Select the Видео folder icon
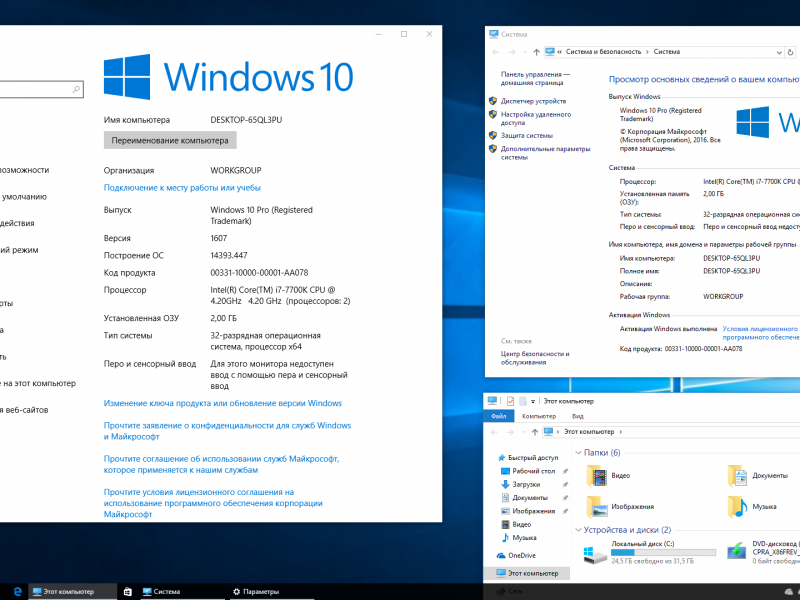 pyautogui.click(x=596, y=476)
